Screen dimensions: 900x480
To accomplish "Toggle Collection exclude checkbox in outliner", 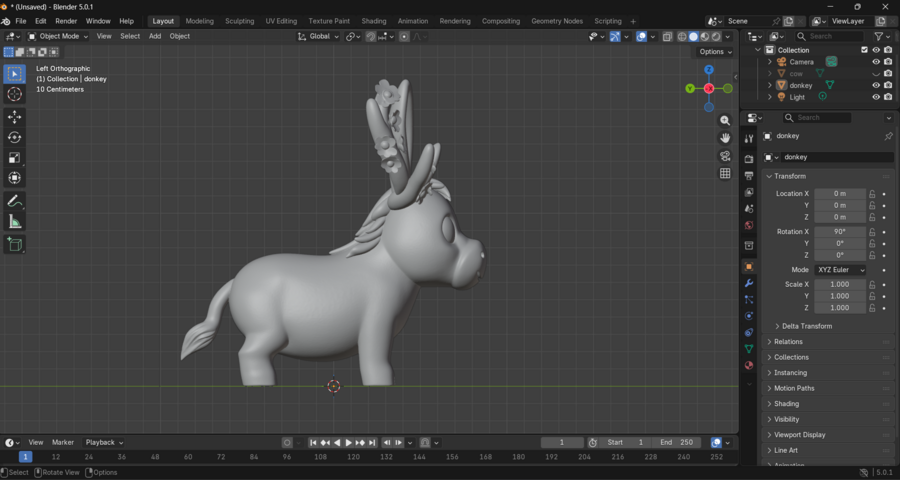I will (864, 50).
